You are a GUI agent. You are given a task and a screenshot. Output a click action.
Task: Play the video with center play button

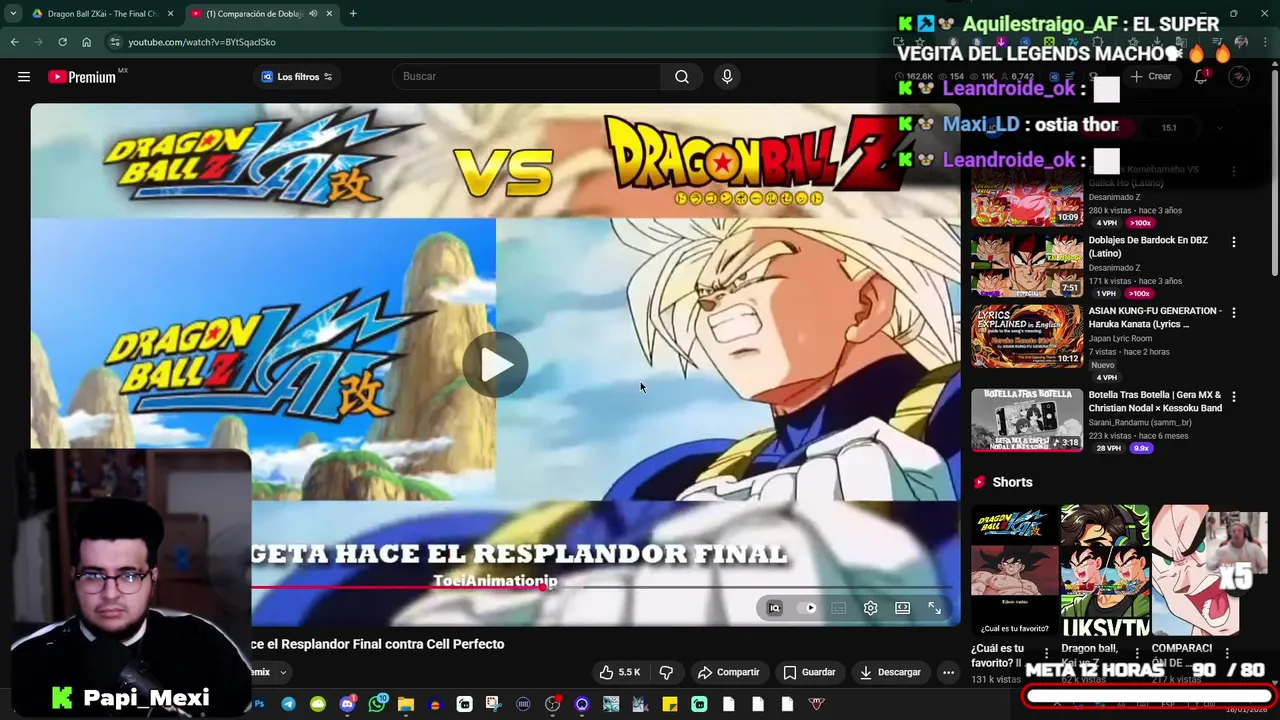496,365
